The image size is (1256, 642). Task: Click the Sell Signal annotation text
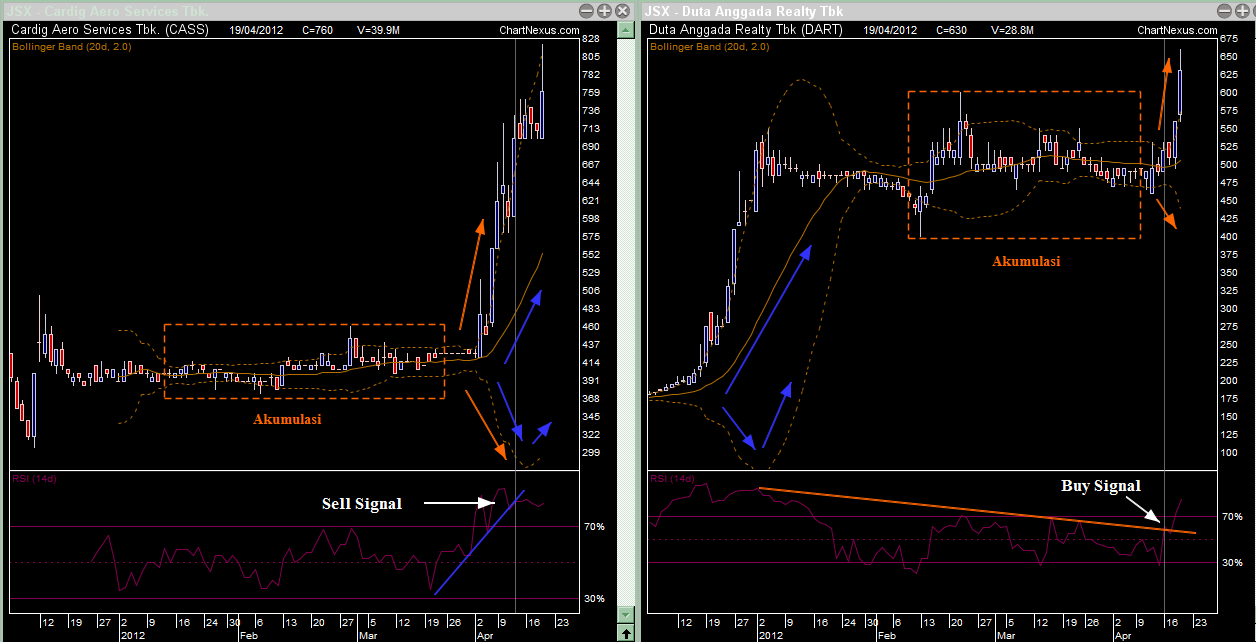pos(361,503)
